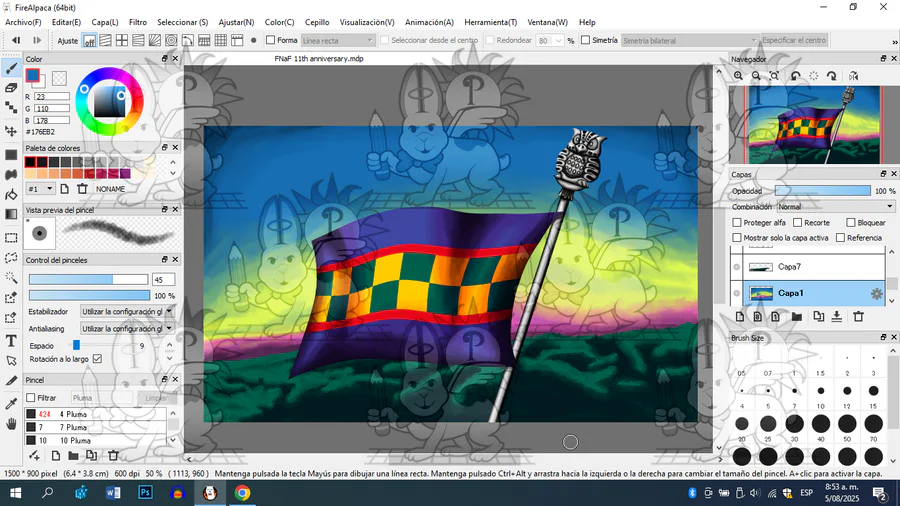Delete the selected layer
This screenshot has width=900, height=506.
[859, 317]
